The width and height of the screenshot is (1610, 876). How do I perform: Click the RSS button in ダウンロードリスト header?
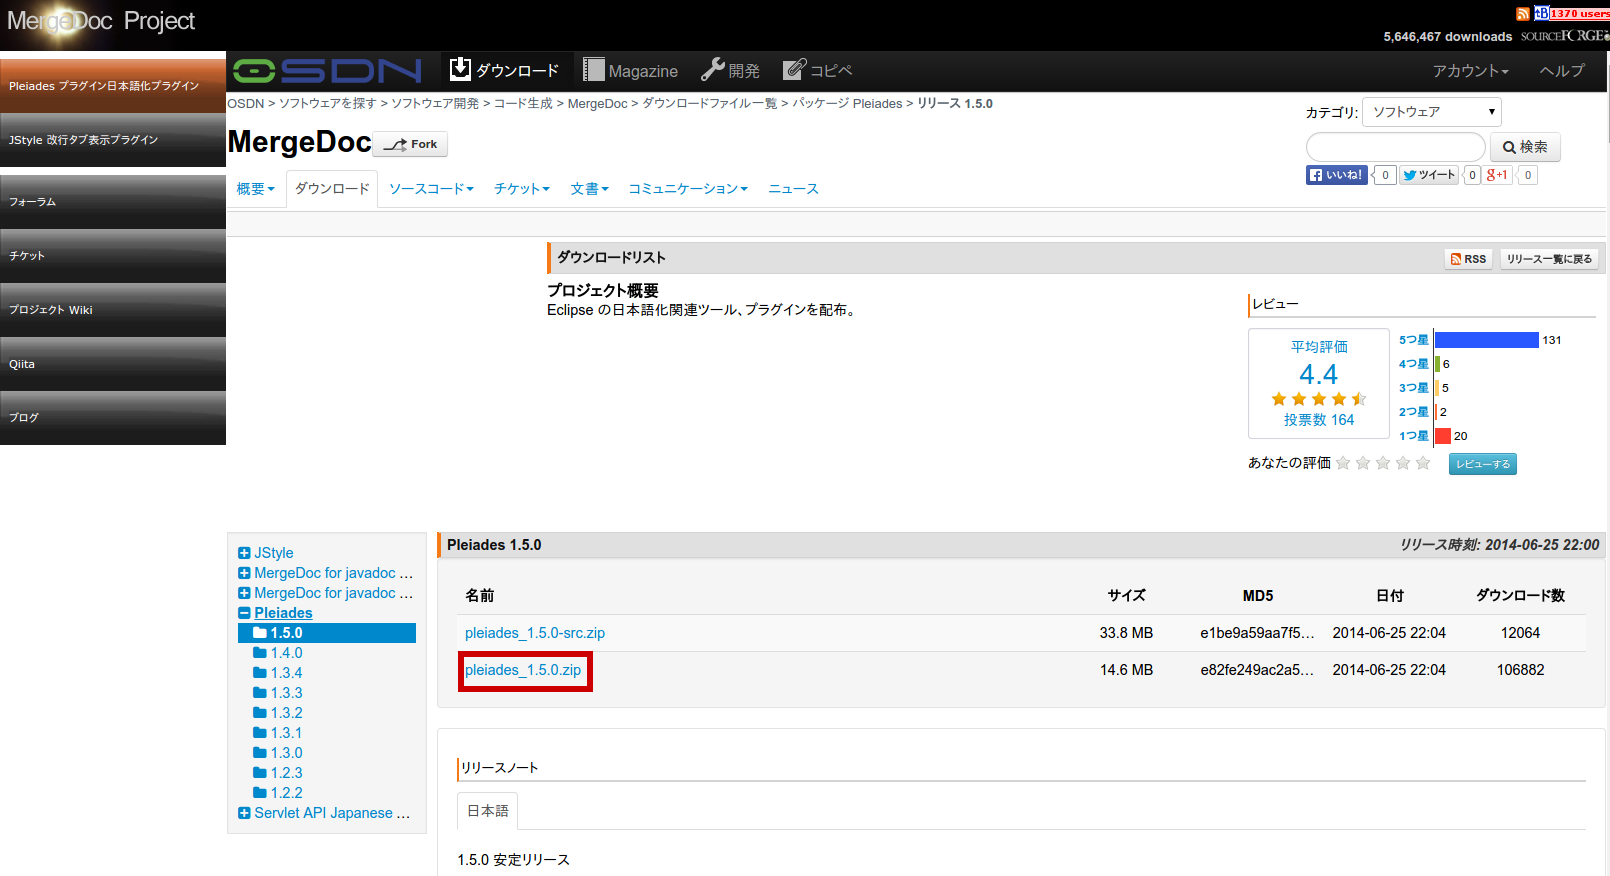pos(1468,259)
